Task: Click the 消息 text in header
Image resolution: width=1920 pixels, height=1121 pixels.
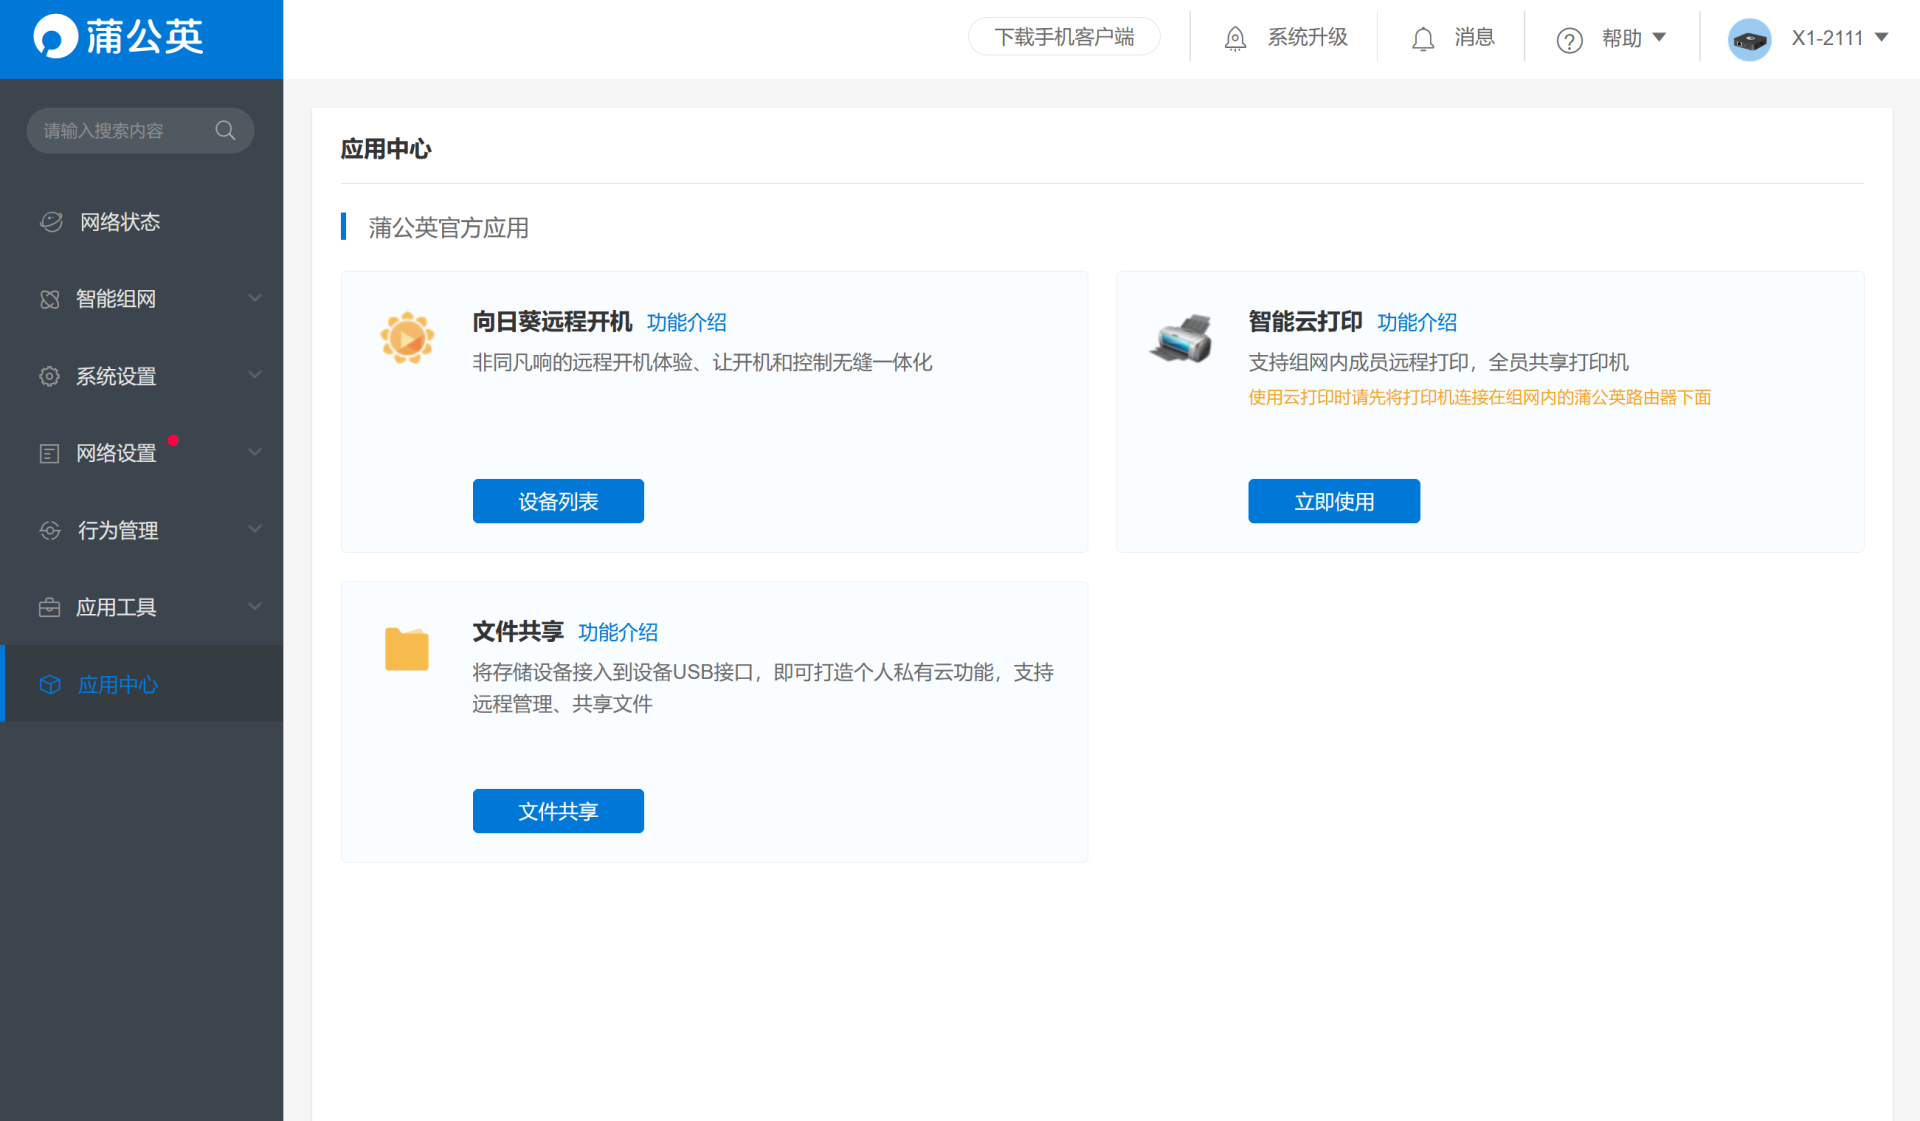Action: 1475,37
